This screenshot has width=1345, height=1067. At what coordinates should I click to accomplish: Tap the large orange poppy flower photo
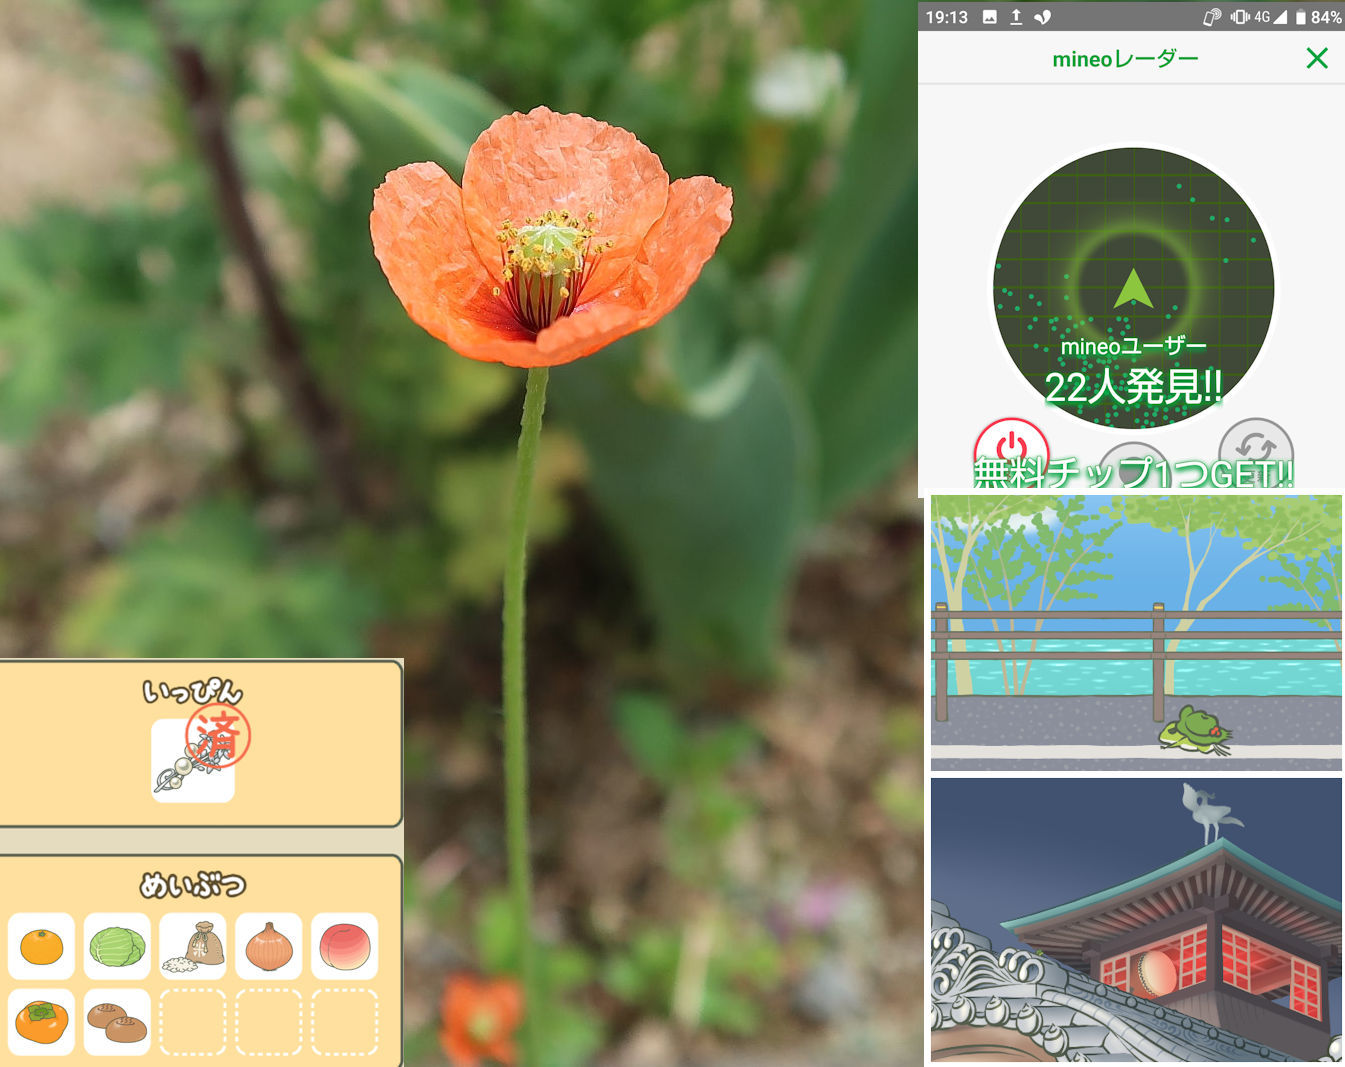(550, 235)
